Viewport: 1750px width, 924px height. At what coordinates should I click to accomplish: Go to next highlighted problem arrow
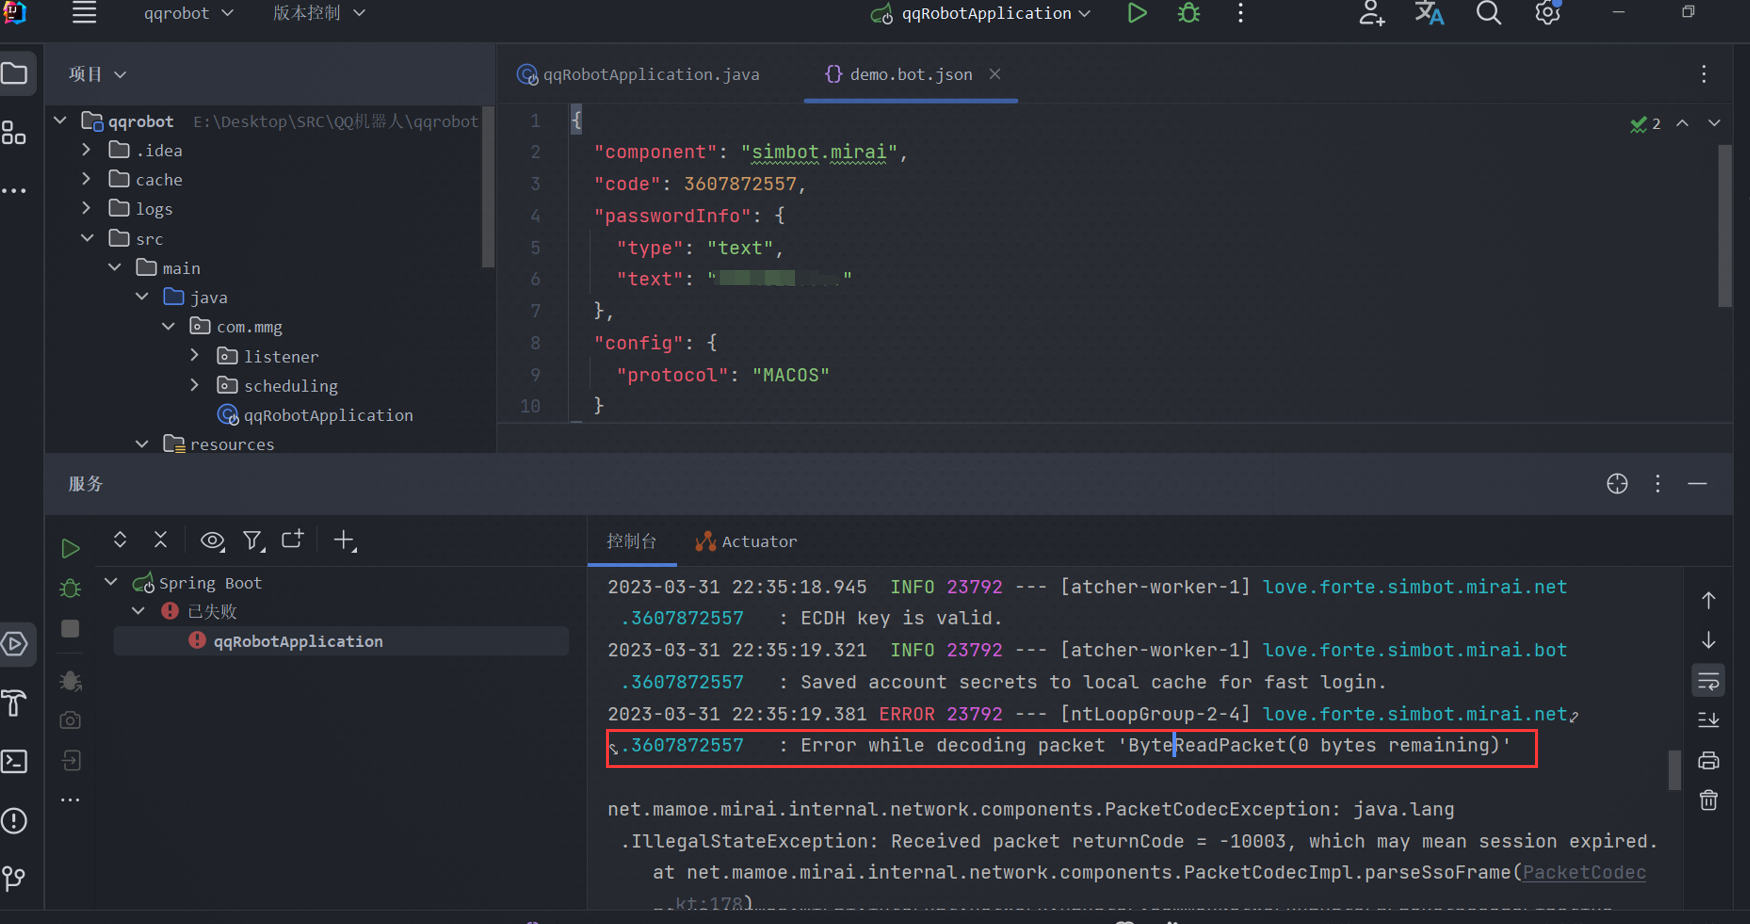(1714, 123)
